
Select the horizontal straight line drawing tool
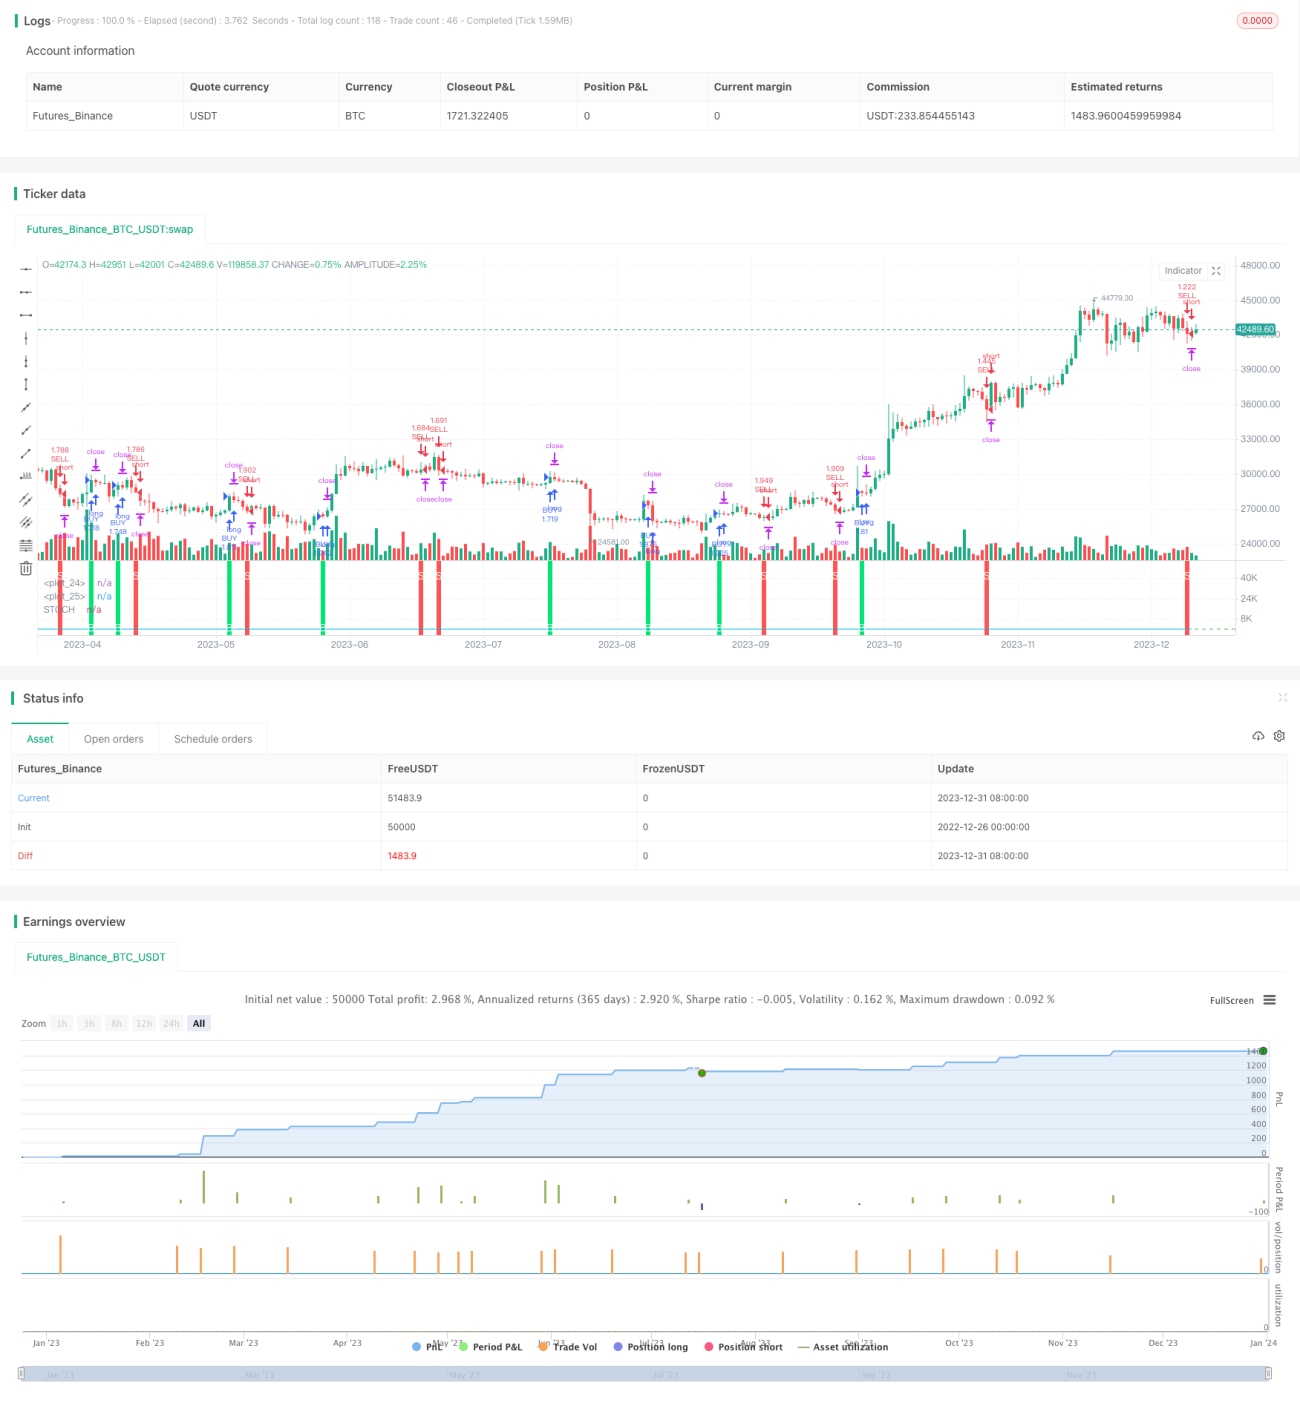26,269
